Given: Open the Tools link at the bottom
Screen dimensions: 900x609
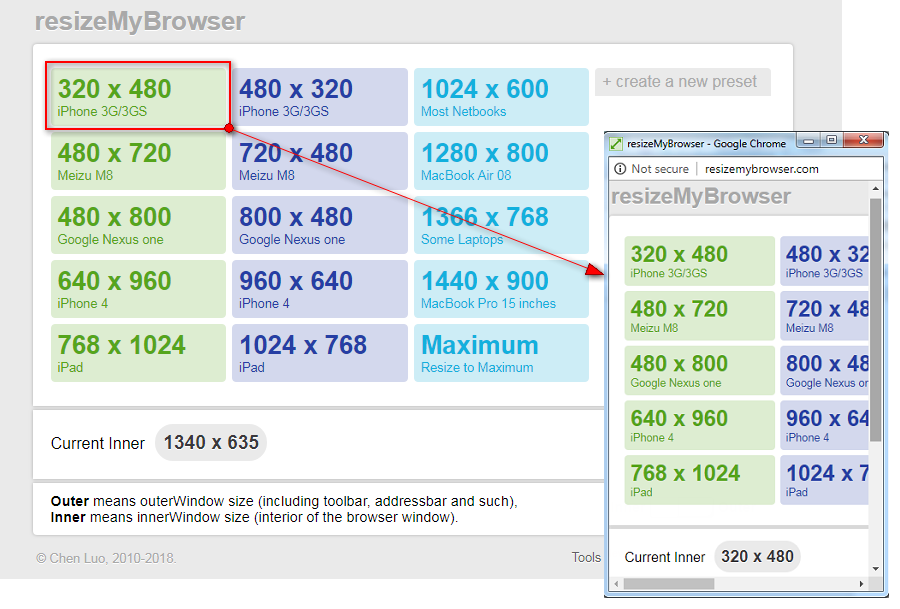Looking at the screenshot, I should point(586,558).
